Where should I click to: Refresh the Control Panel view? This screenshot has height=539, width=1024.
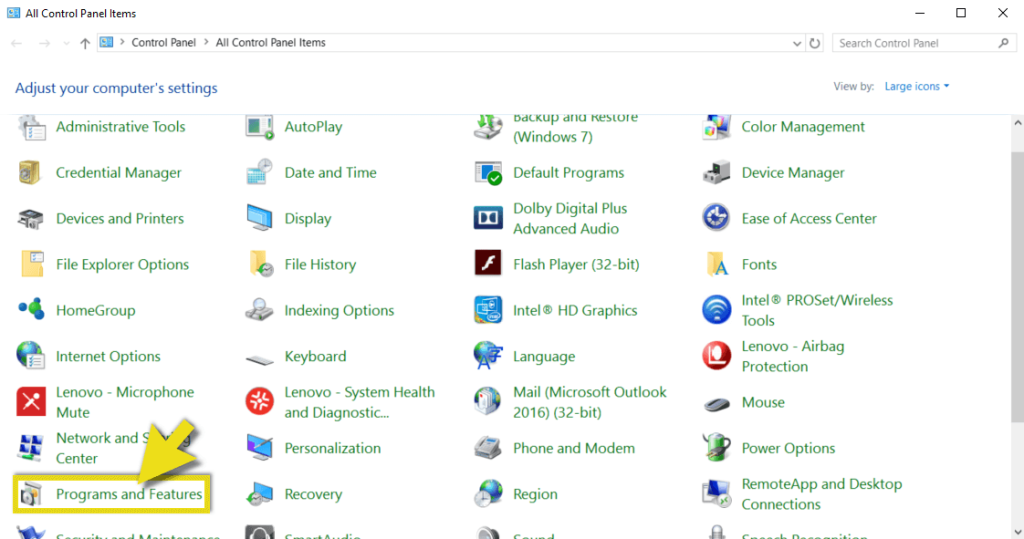[814, 43]
